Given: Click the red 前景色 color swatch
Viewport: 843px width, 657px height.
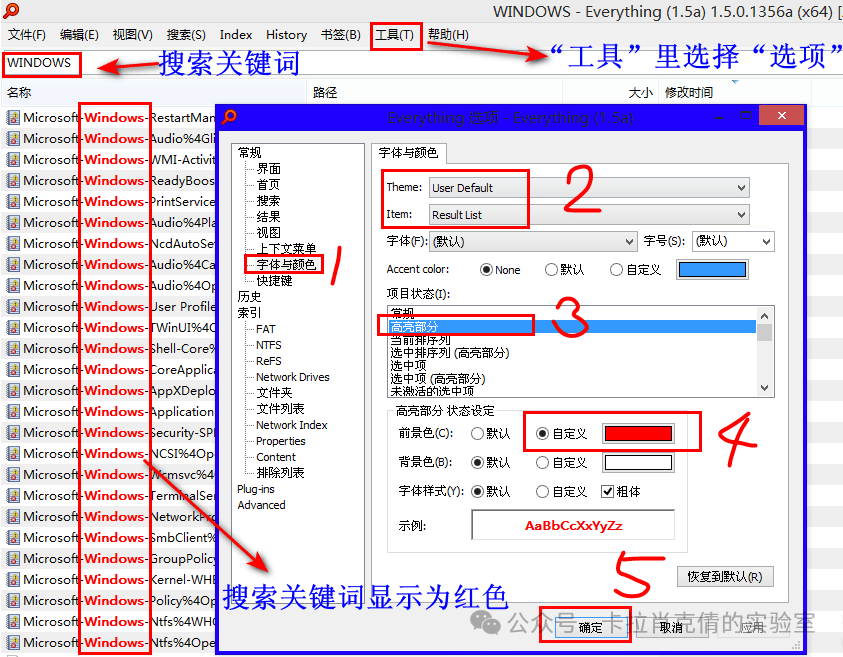Looking at the screenshot, I should point(637,434).
